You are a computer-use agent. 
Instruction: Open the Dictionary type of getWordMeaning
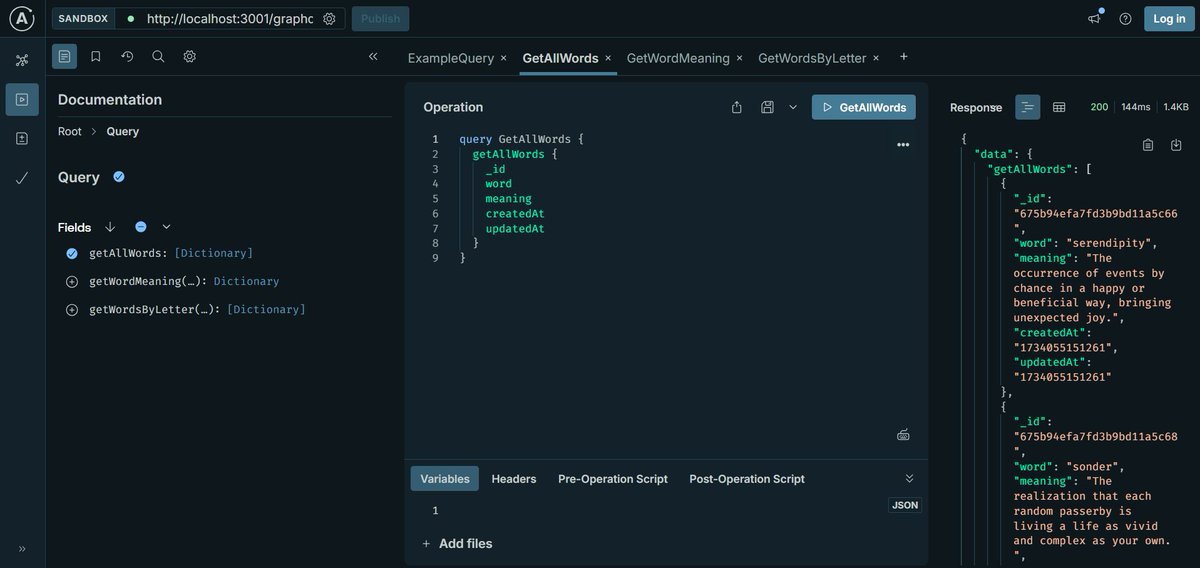(246, 282)
